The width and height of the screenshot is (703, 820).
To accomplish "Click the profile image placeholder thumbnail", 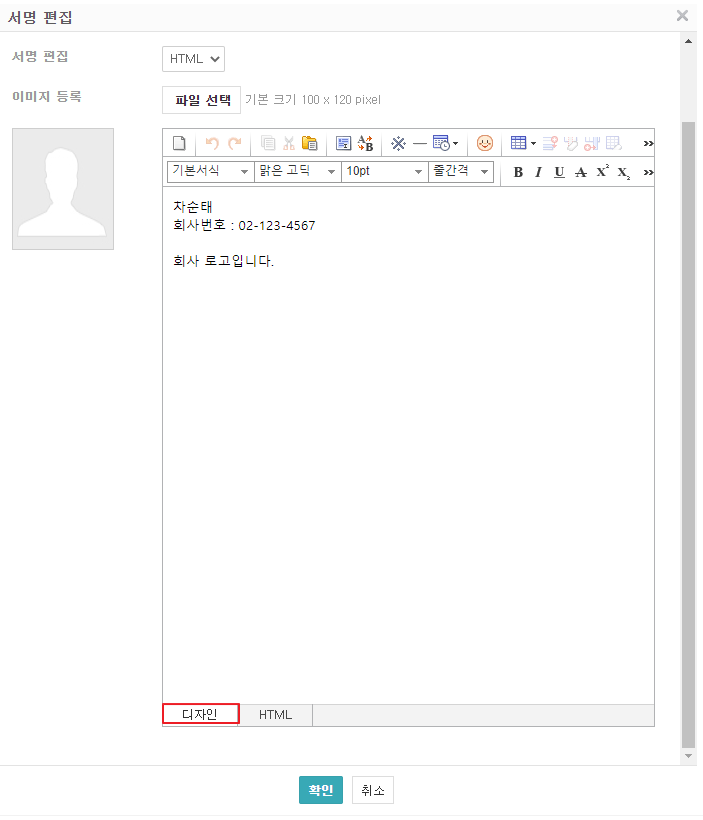I will tap(63, 189).
